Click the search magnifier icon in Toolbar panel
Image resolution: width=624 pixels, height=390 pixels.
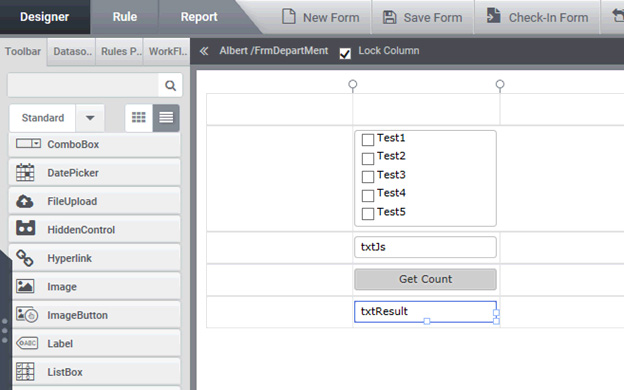coord(170,85)
